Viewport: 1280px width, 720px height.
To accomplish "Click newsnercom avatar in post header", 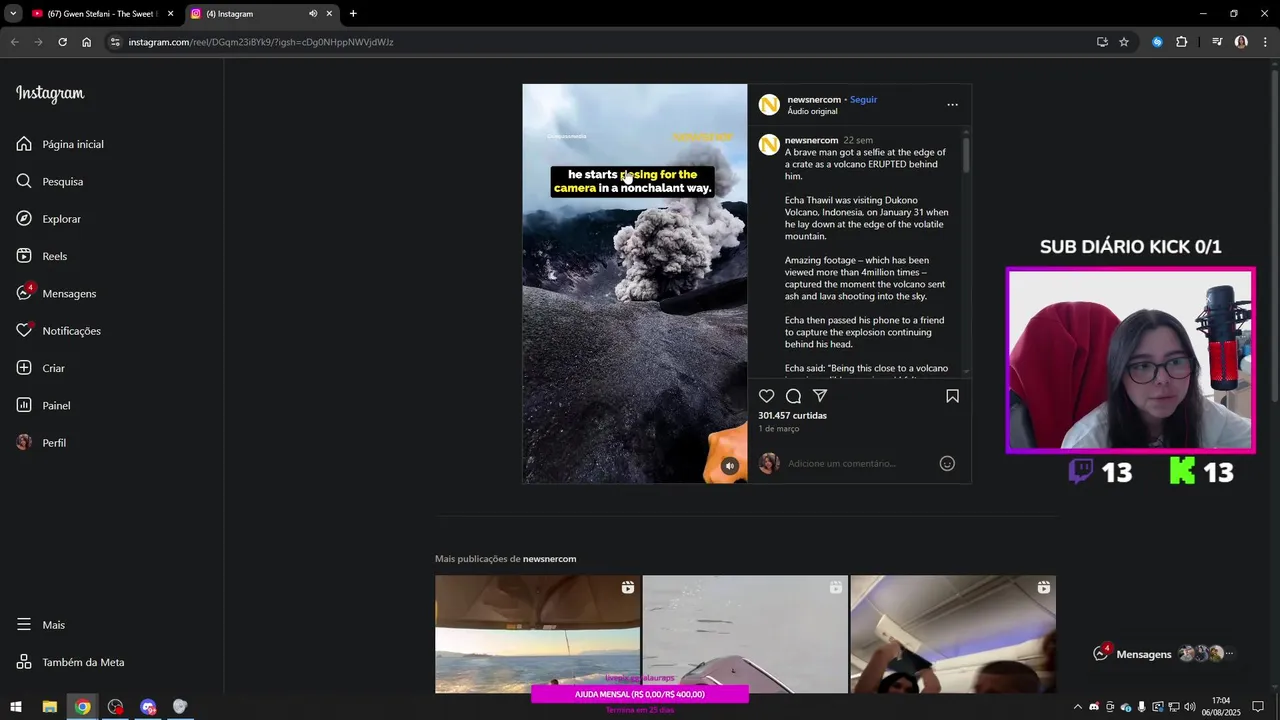I will coord(769,105).
